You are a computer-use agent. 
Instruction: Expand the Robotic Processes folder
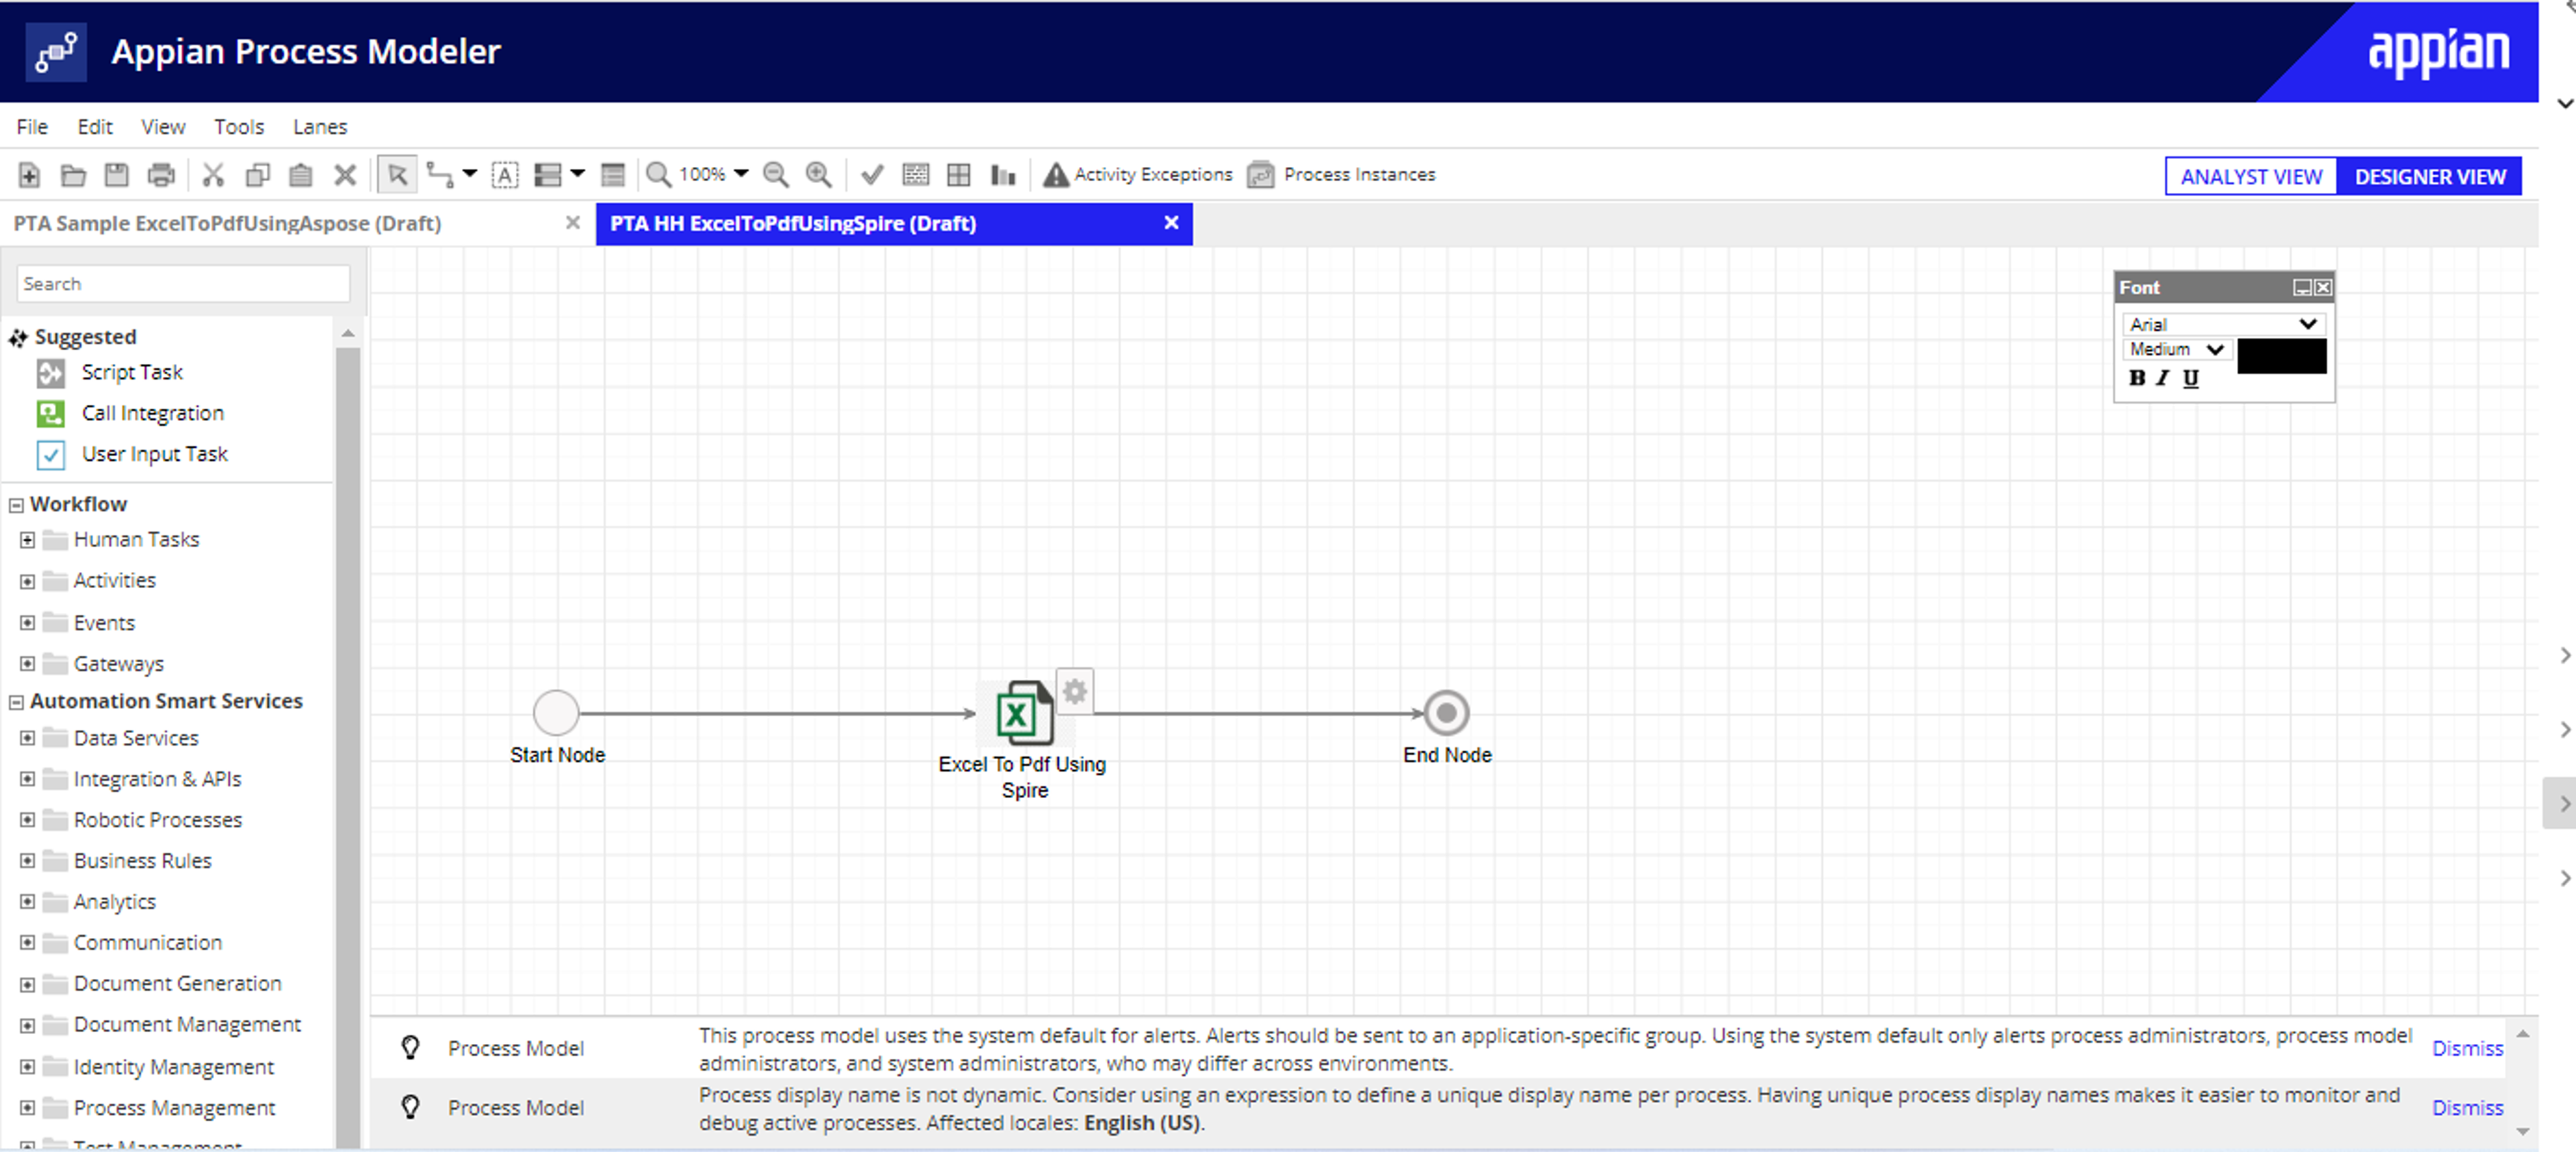[27, 820]
